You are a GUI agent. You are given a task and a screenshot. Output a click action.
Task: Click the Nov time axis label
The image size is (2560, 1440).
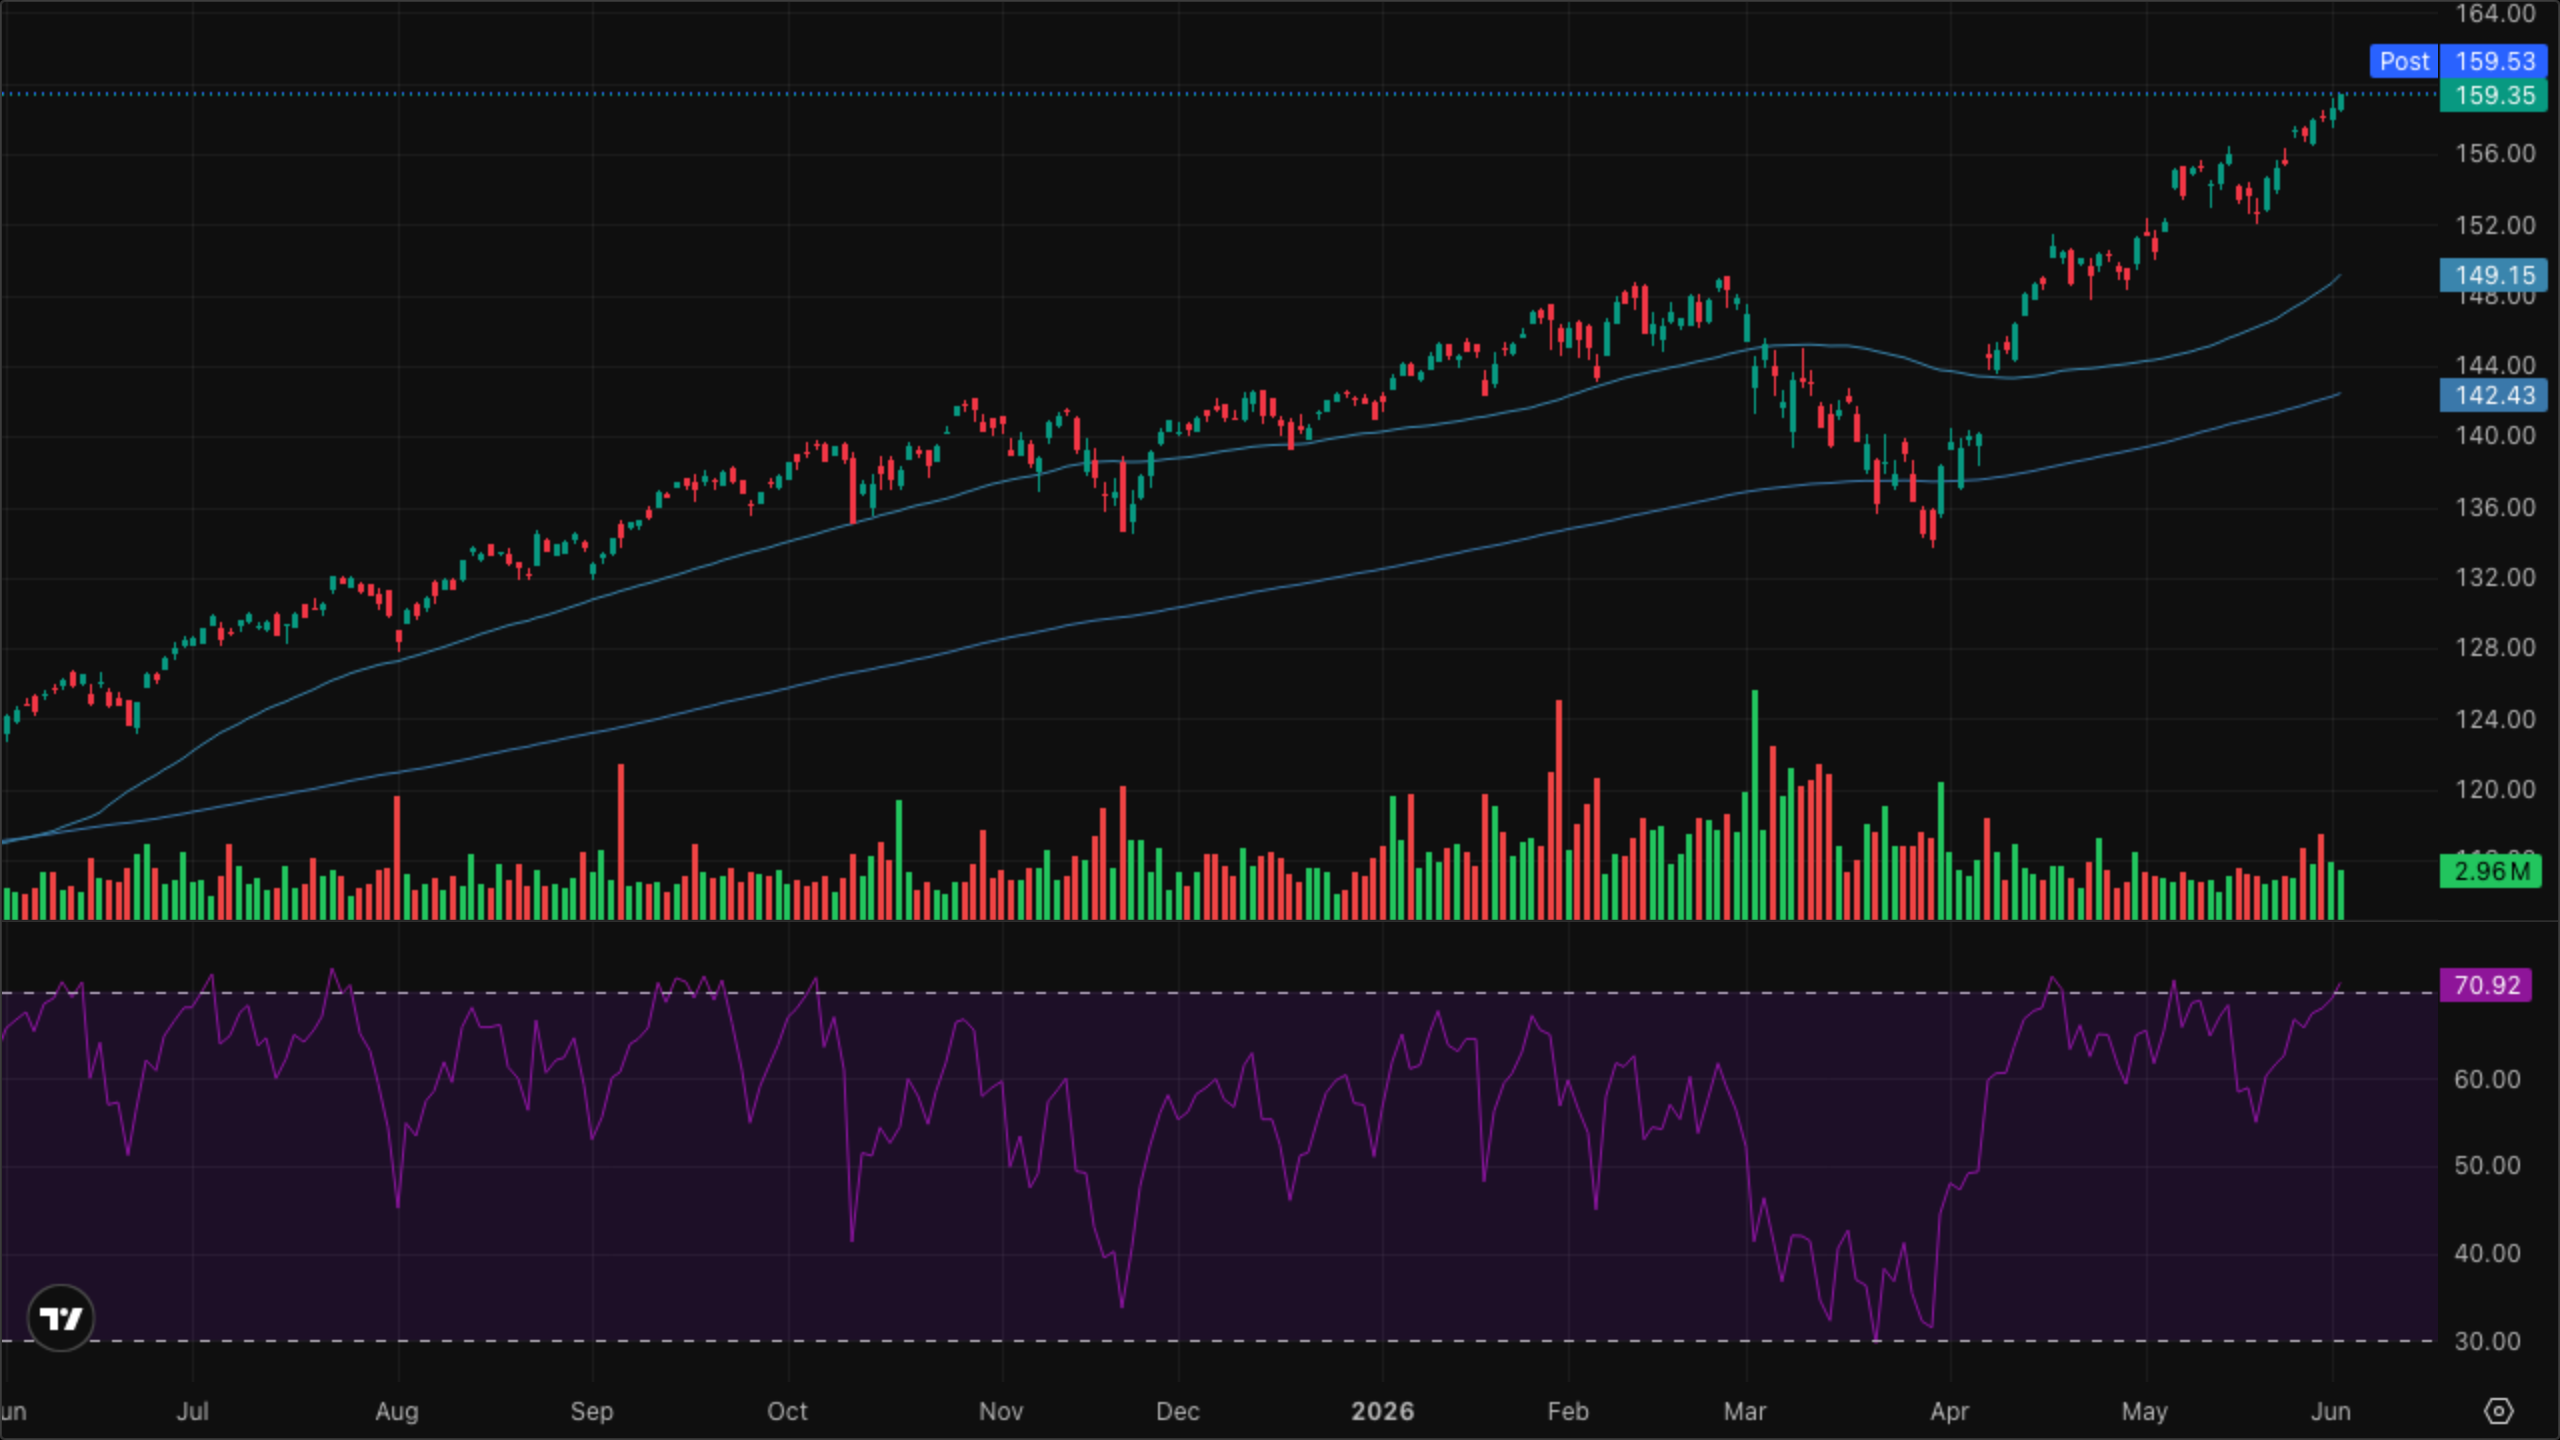coord(1001,1411)
